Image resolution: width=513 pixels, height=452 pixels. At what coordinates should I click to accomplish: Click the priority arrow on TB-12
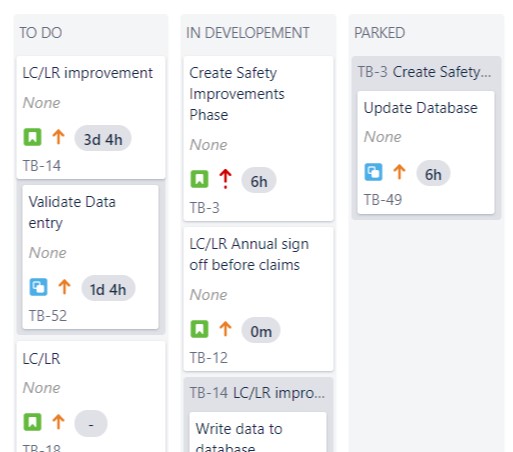click(225, 329)
